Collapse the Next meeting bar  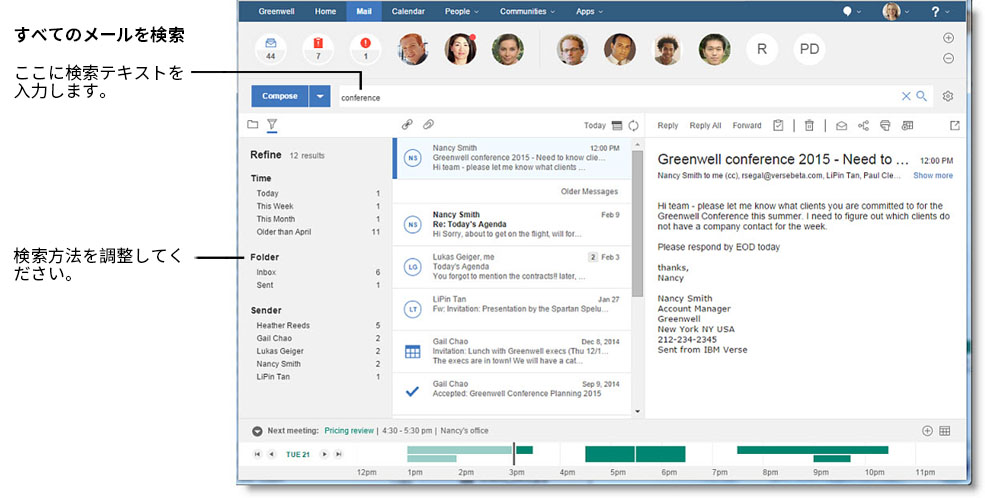[x=257, y=431]
